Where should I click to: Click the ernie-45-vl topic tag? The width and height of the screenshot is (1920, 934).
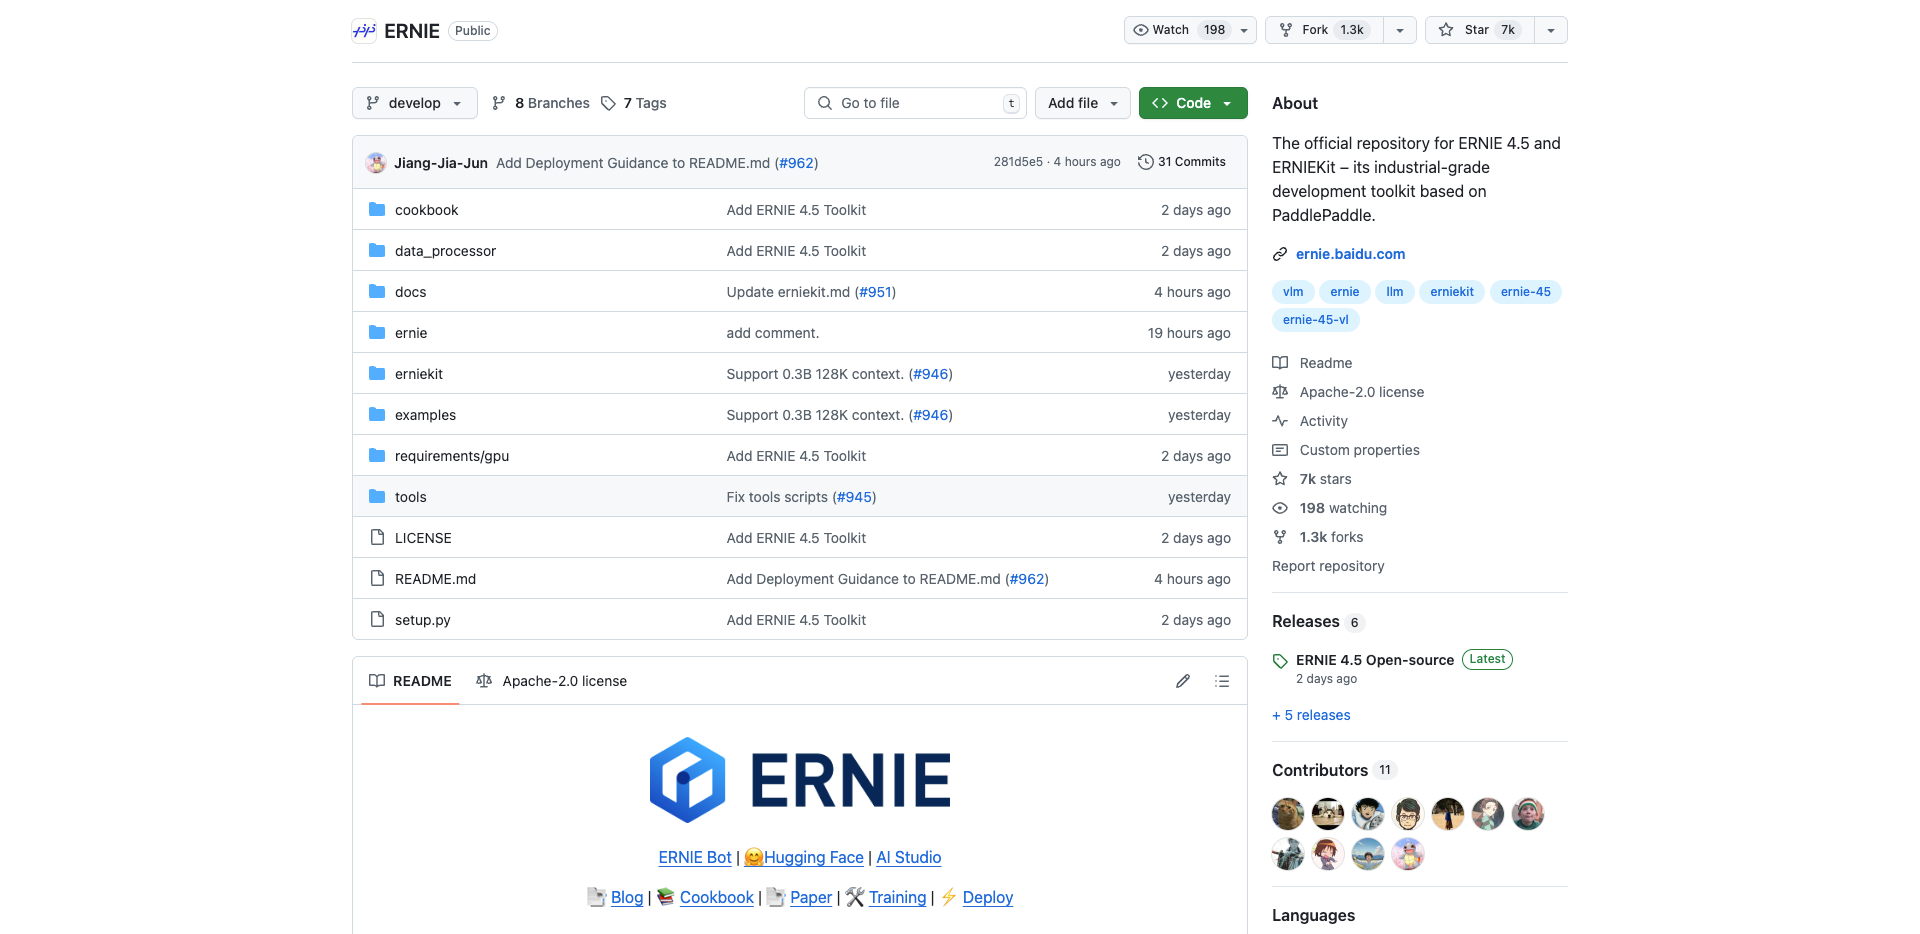pyautogui.click(x=1316, y=320)
